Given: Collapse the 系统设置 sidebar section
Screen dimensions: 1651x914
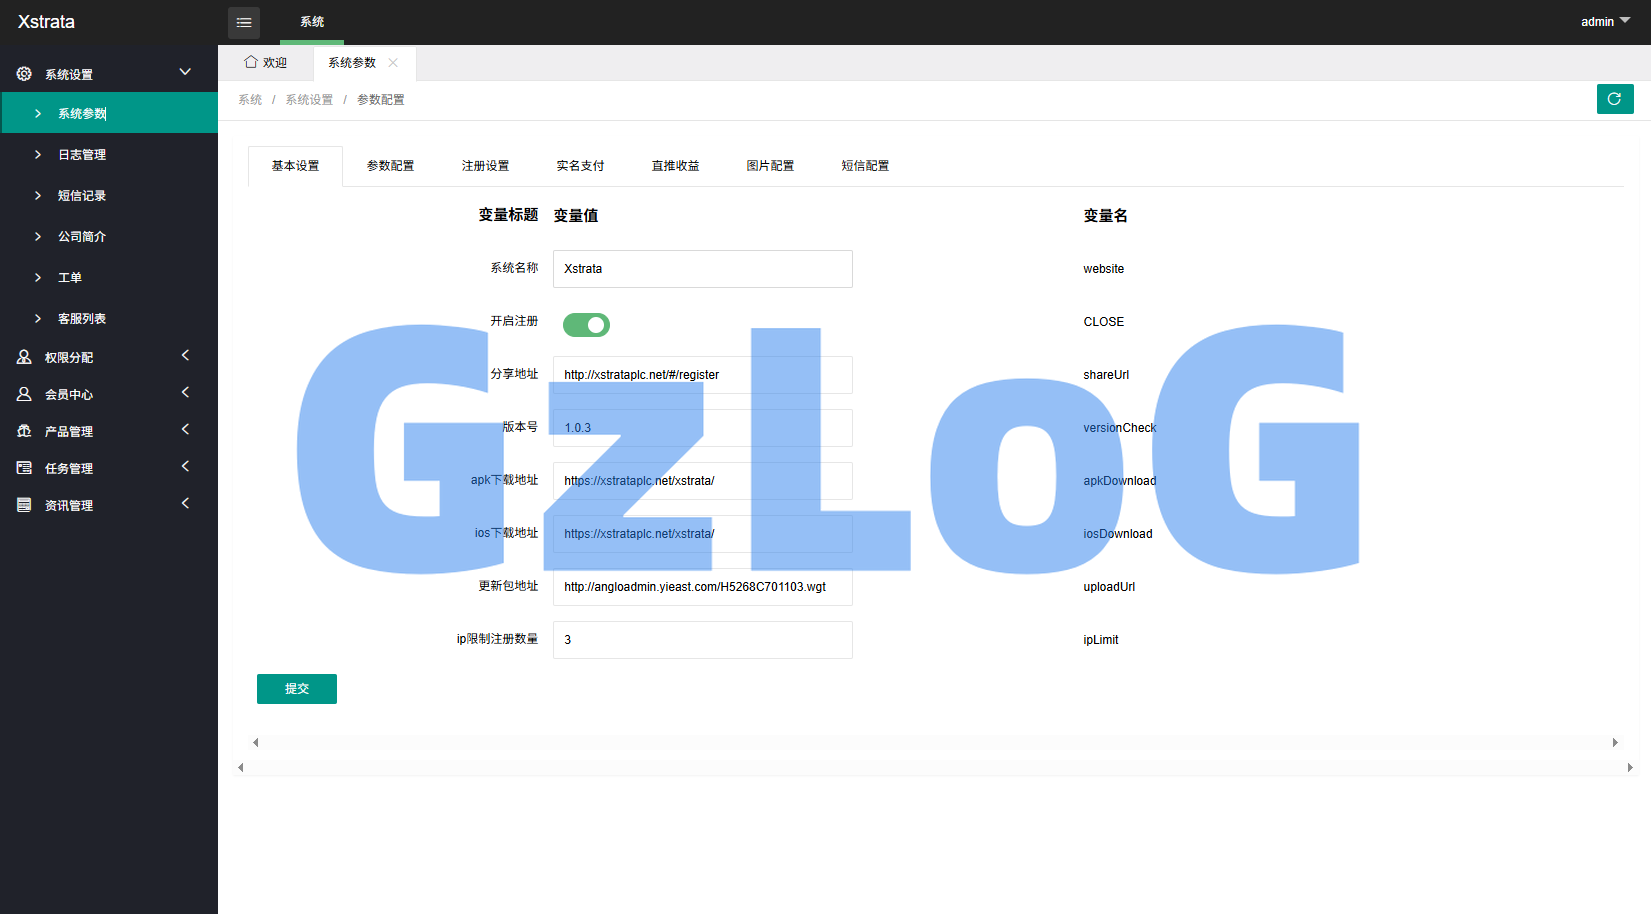Looking at the screenshot, I should click(x=185, y=72).
